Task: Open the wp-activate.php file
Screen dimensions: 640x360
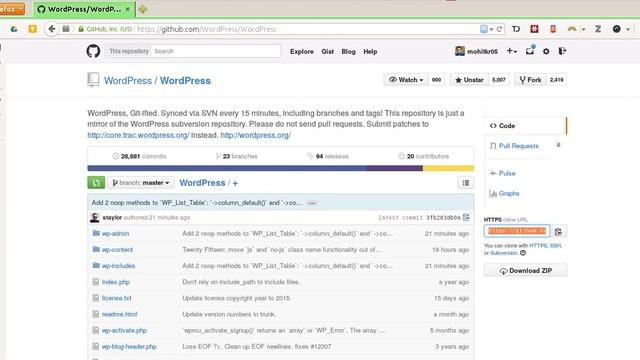Action: [x=124, y=330]
